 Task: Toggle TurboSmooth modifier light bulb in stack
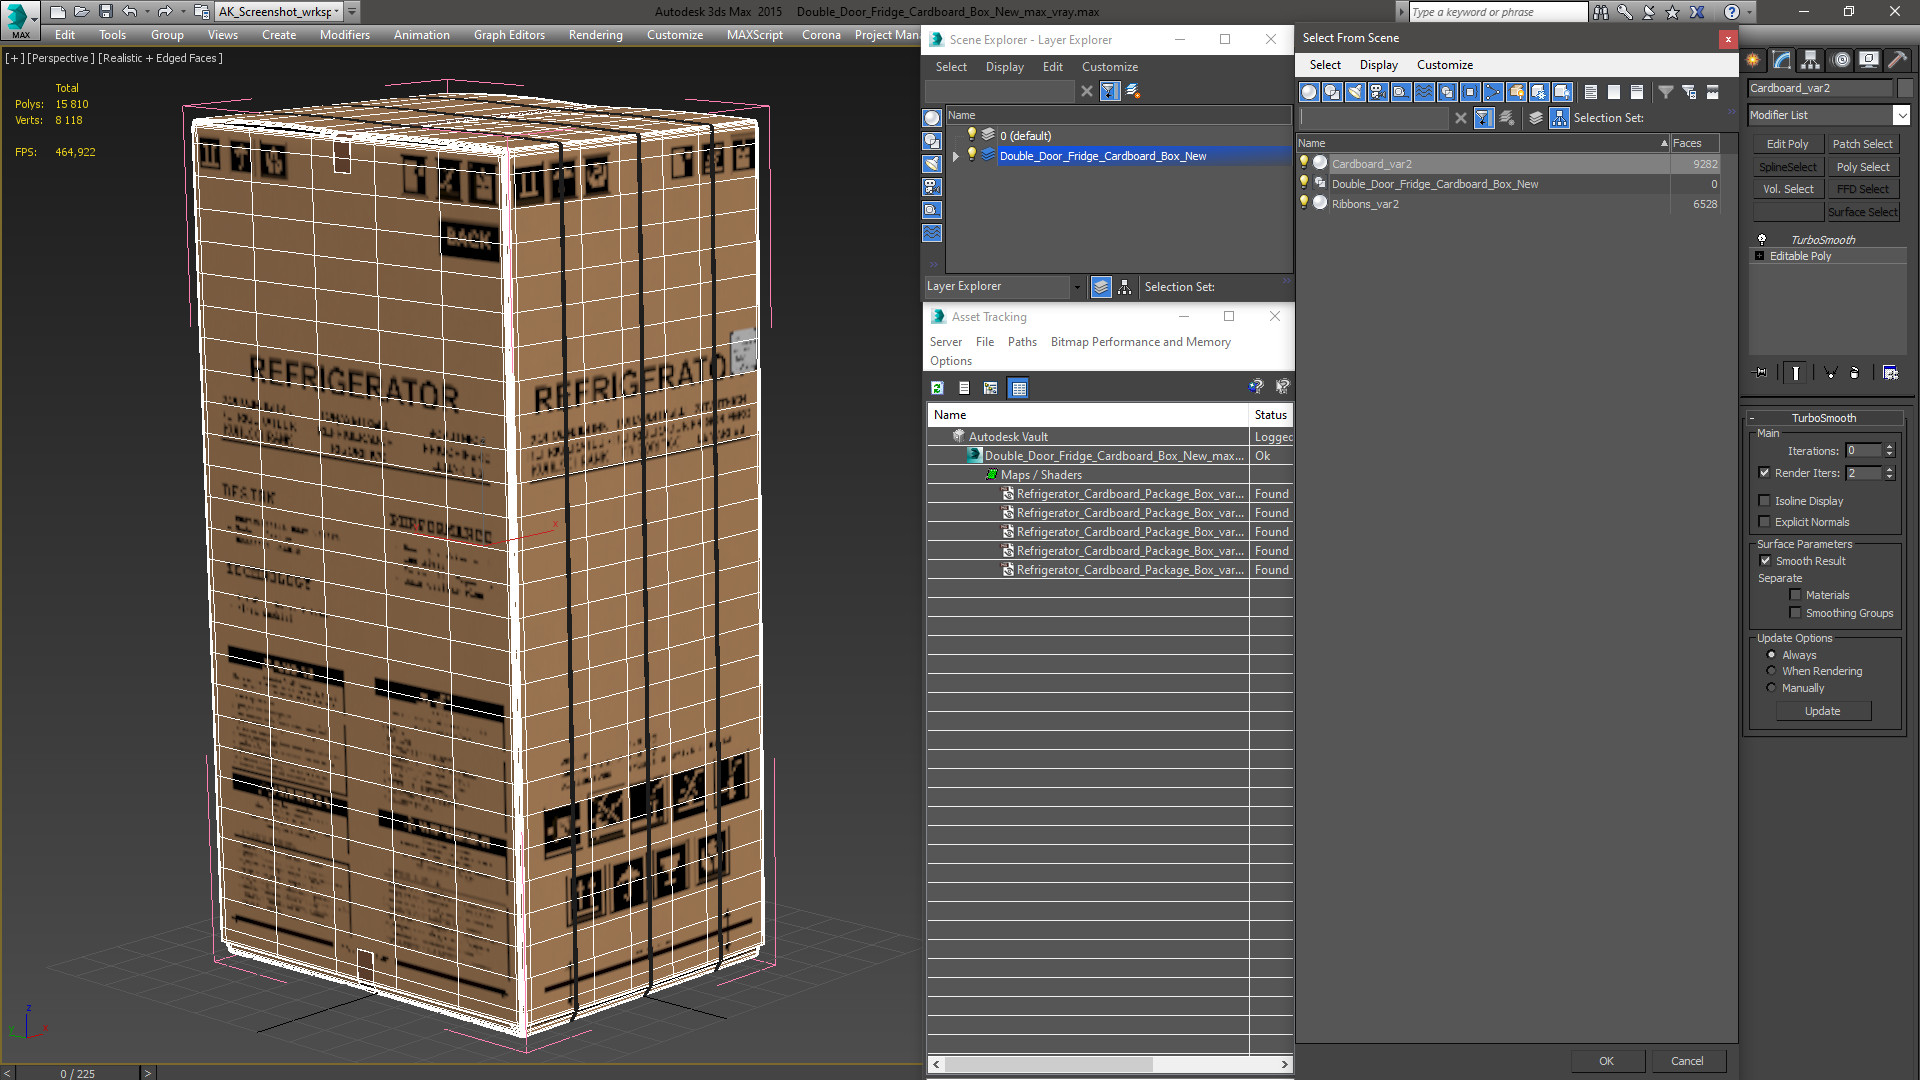[1762, 240]
